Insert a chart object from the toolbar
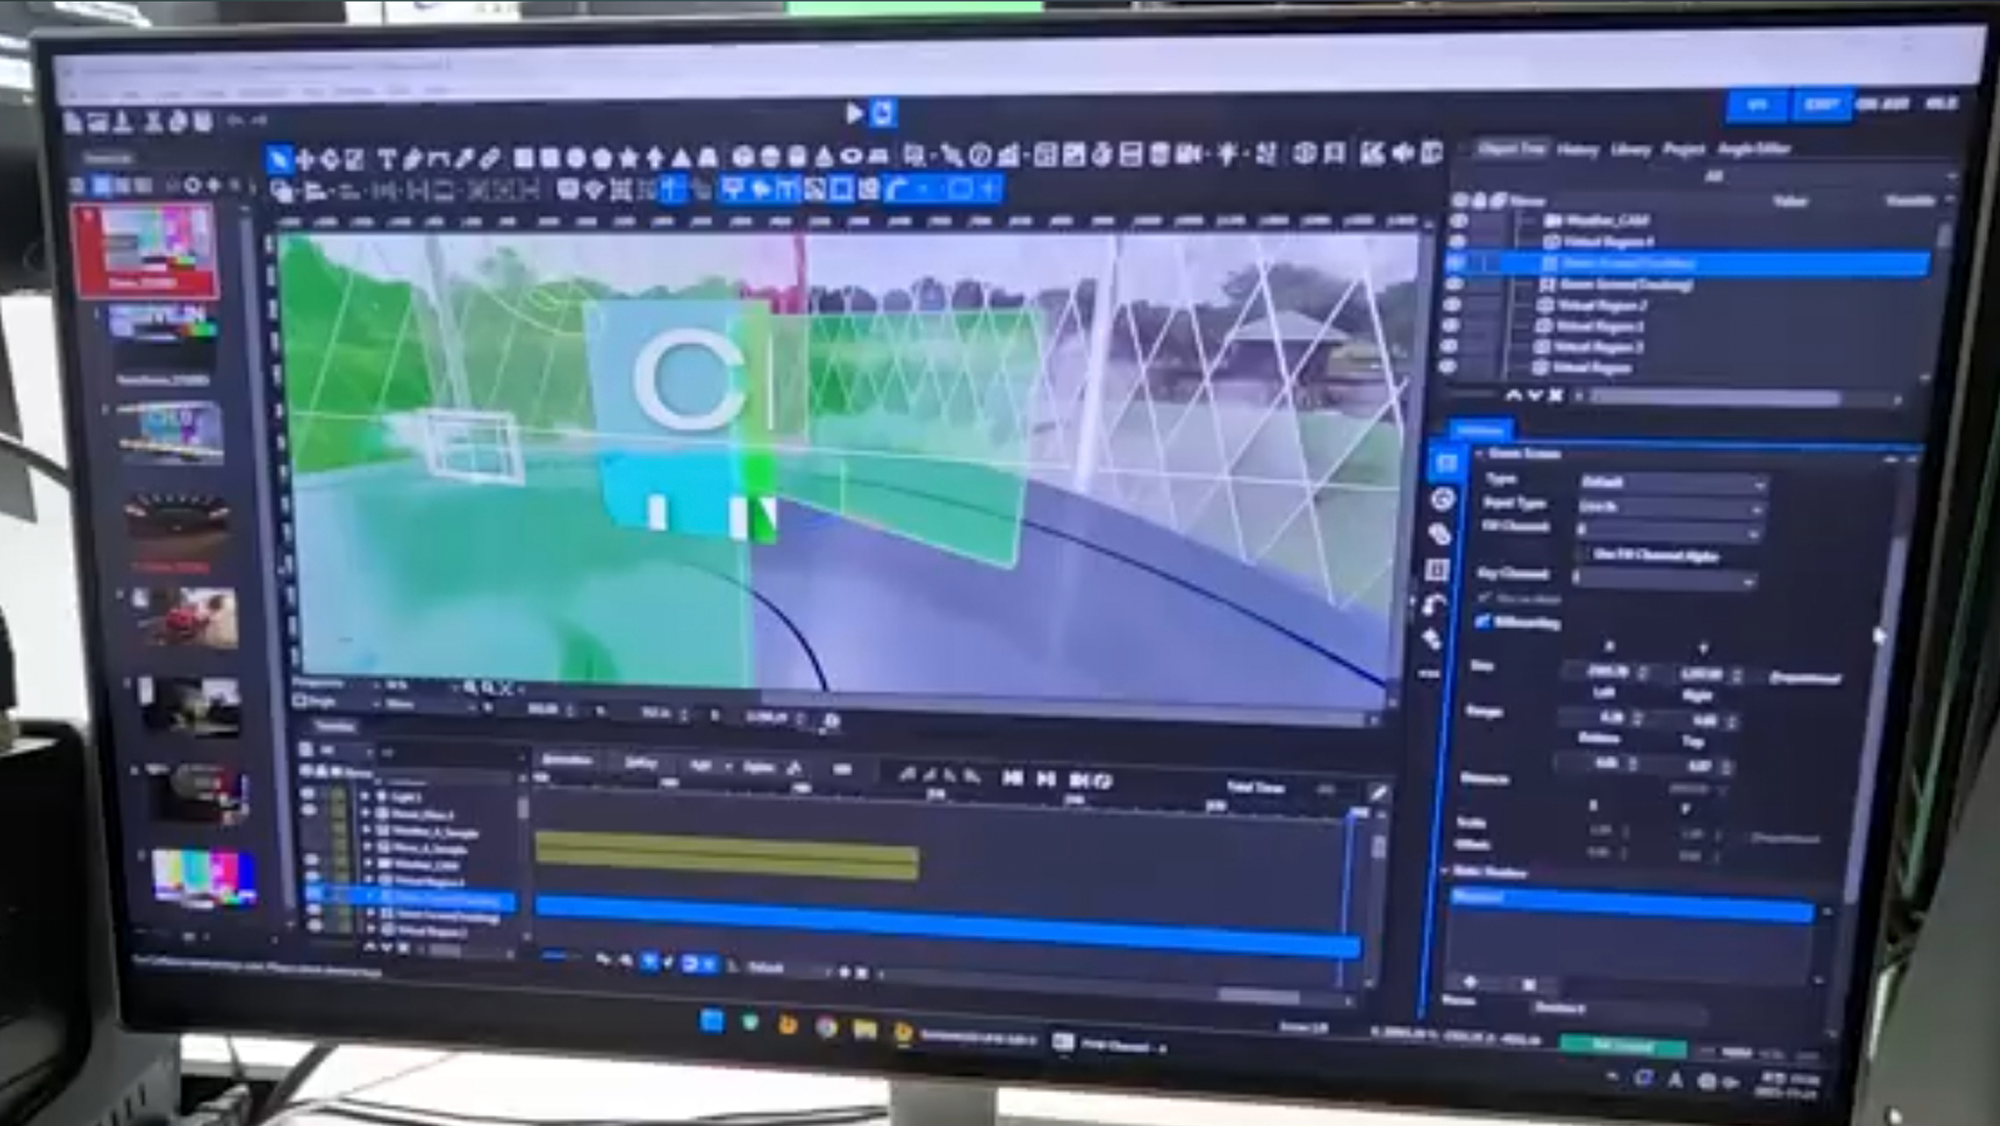Viewport: 2000px width, 1126px height. coord(1008,155)
